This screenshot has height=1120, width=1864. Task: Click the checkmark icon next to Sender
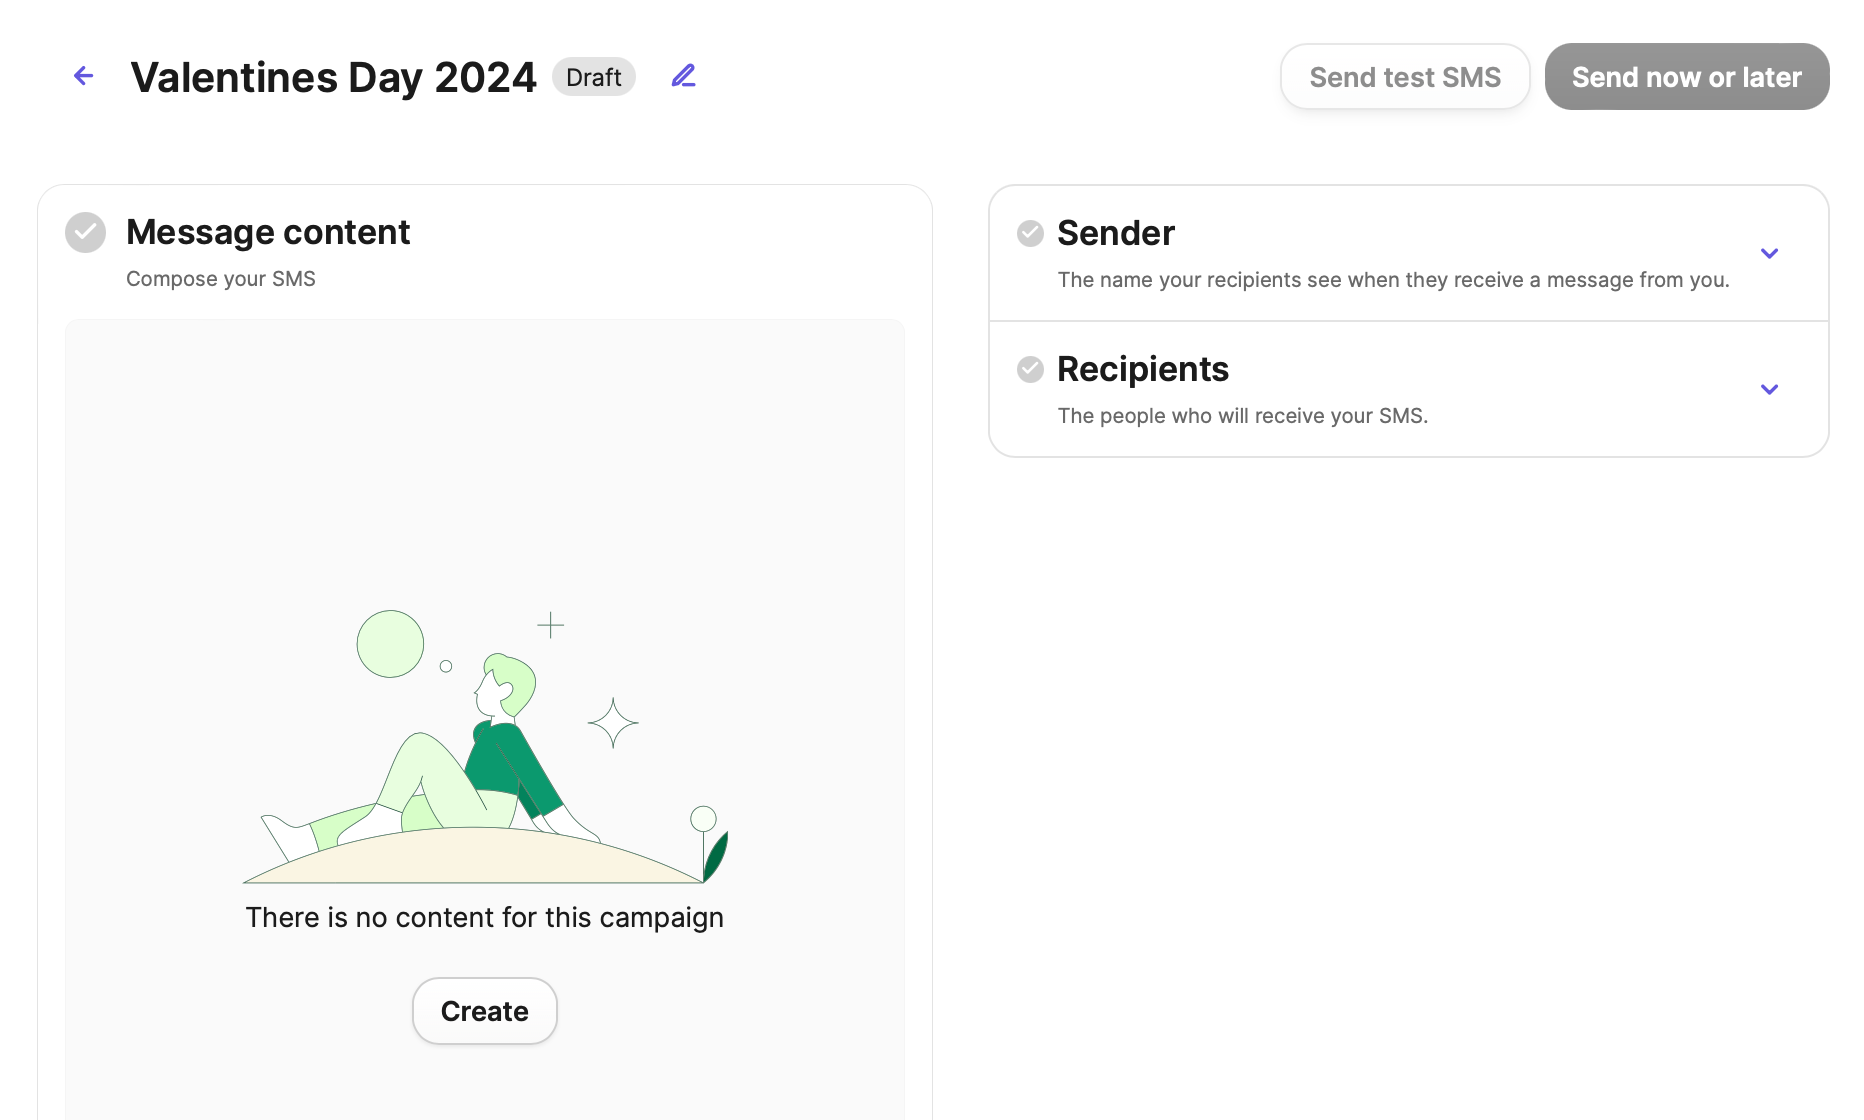point(1030,233)
